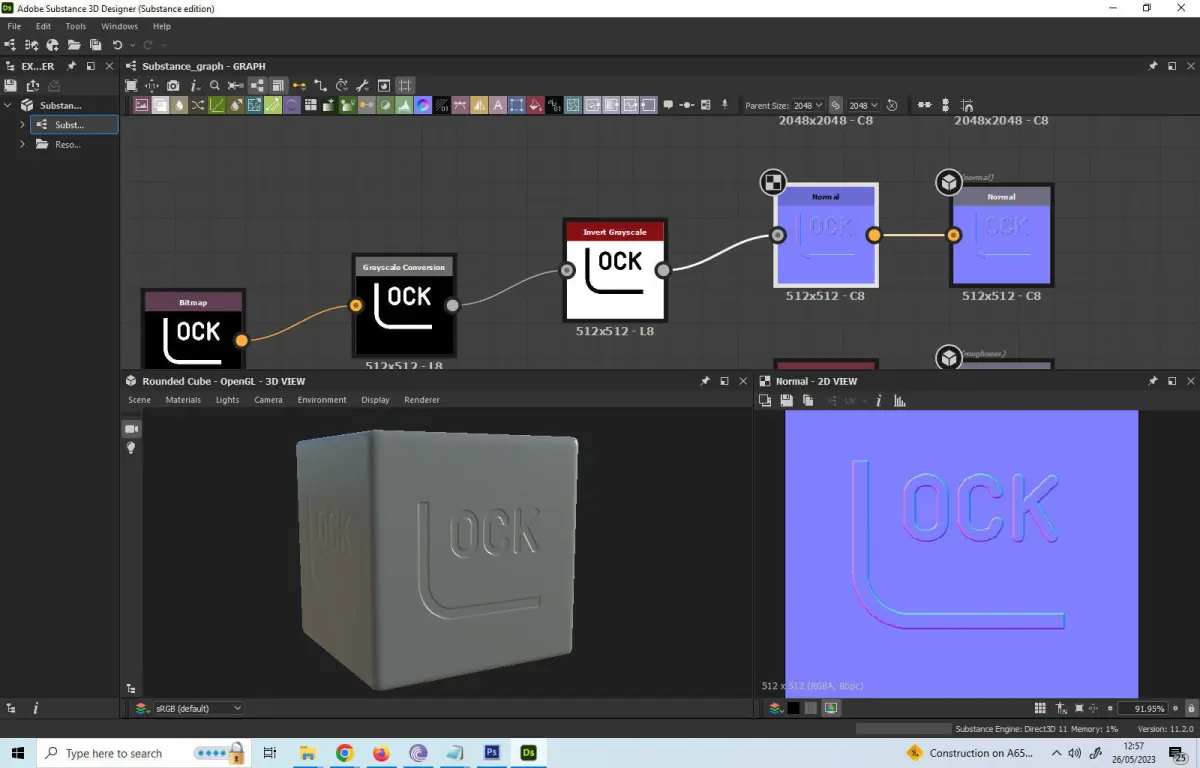
Task: Add a Text node from node toolbar
Action: (498, 105)
